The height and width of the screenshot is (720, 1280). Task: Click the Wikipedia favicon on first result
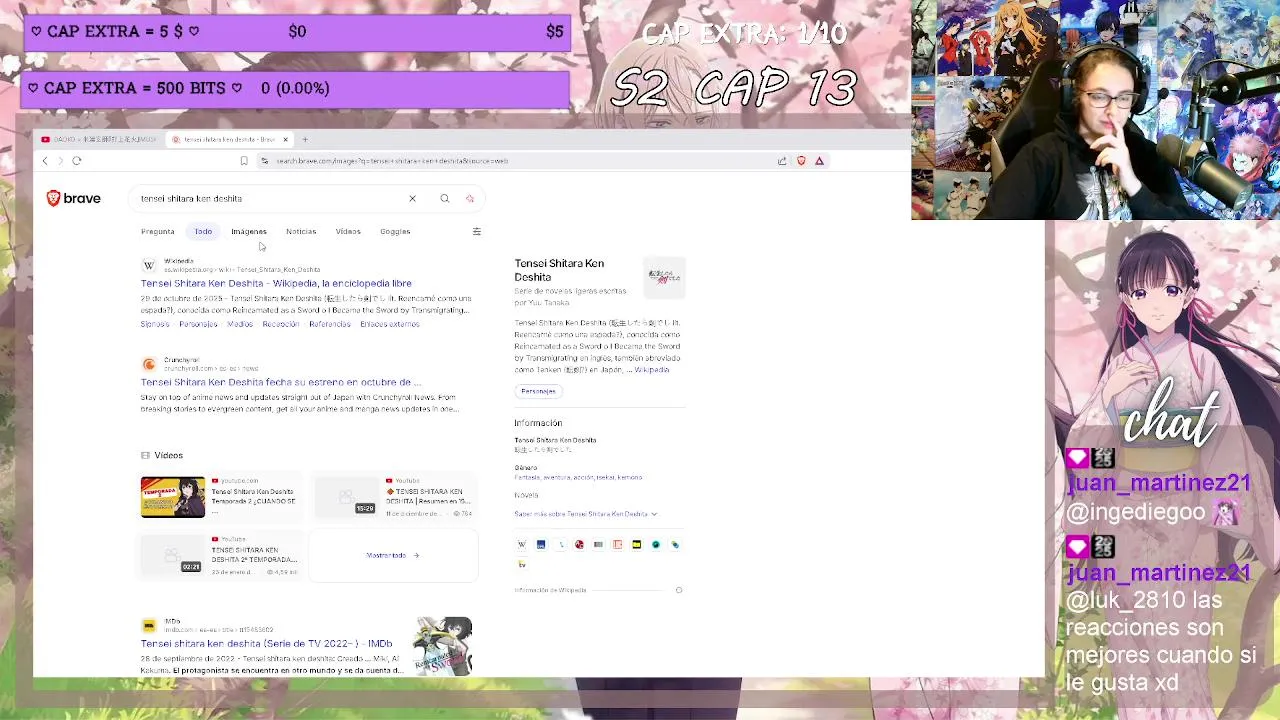[x=149, y=265]
